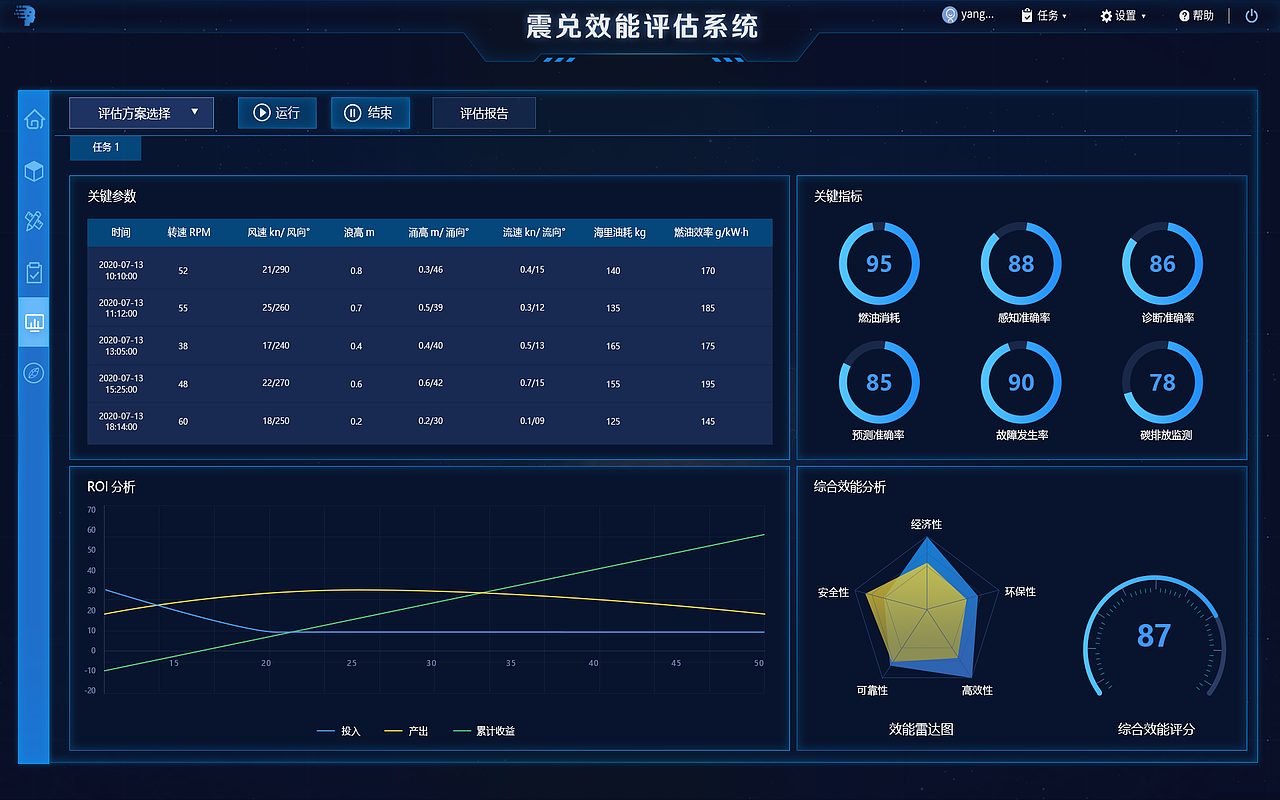Click wind value 21/290 cell
The height and width of the screenshot is (800, 1280).
[276, 270]
